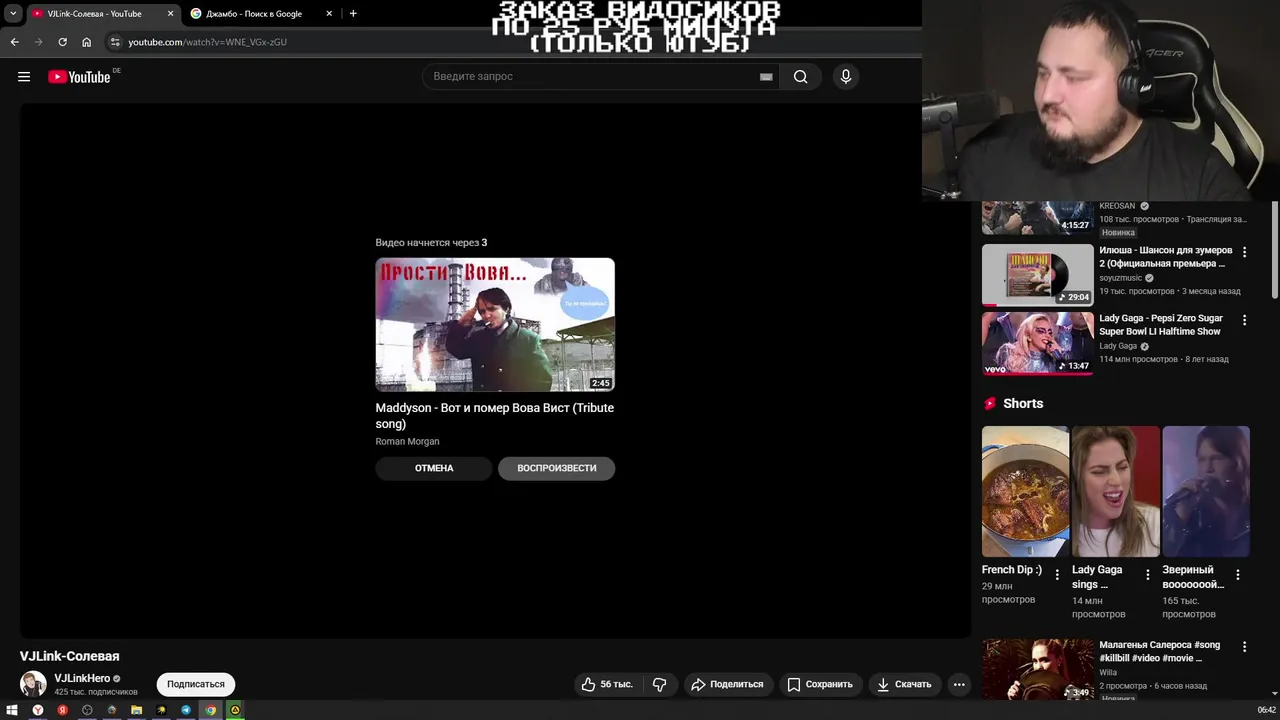Image resolution: width=1280 pixels, height=720 pixels.
Task: Click the address bar URL
Action: click(207, 42)
